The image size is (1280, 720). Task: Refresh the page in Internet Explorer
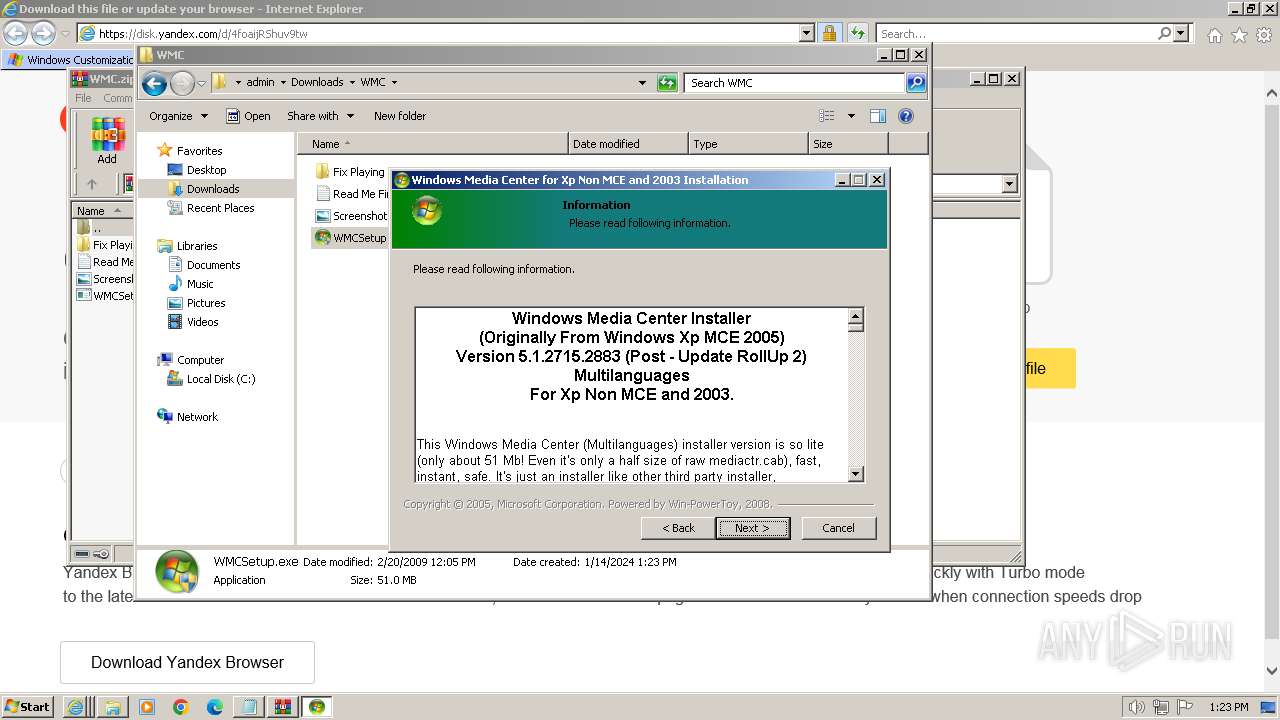click(857, 33)
